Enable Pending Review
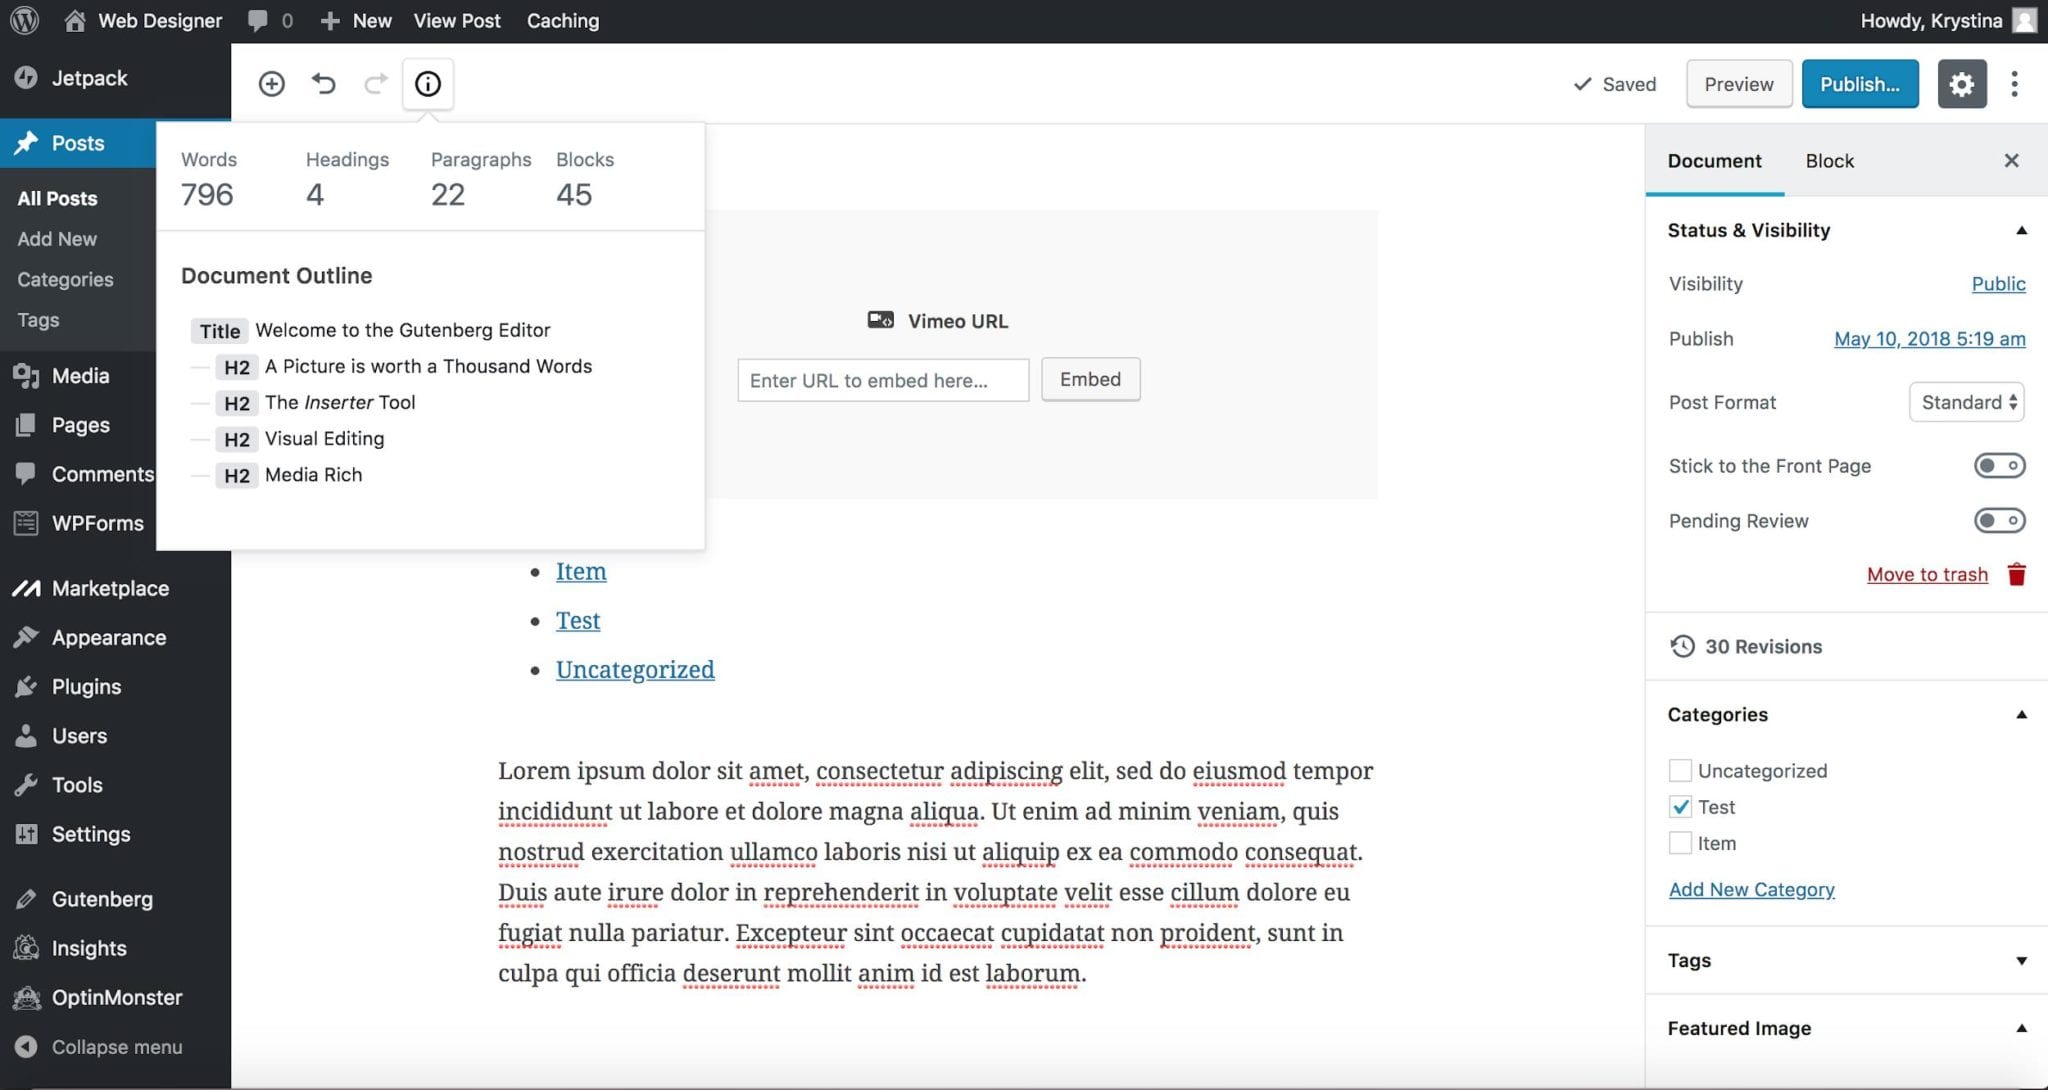This screenshot has width=2048, height=1090. point(1998,520)
